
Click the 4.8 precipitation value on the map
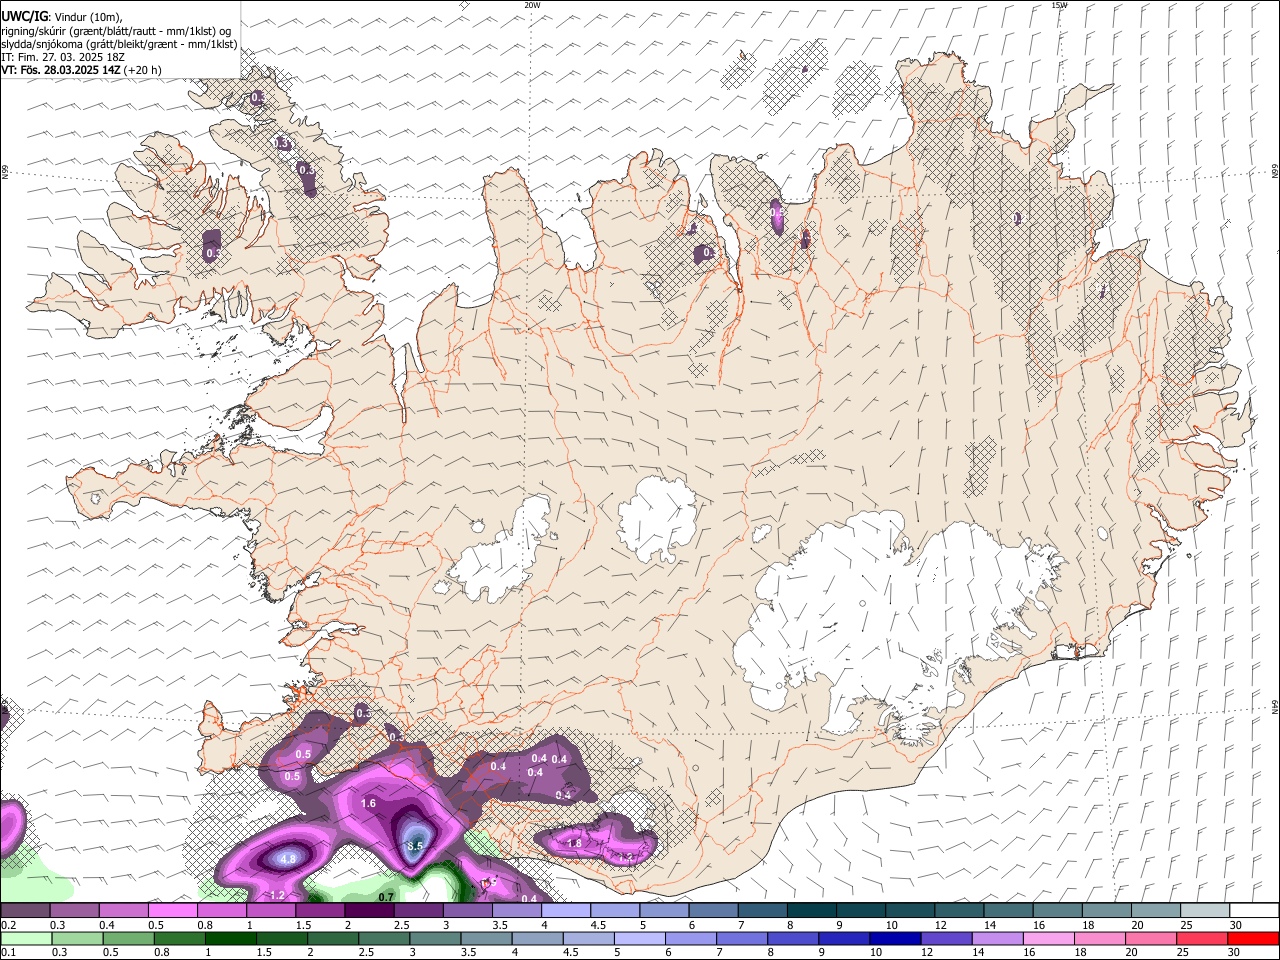click(x=288, y=859)
